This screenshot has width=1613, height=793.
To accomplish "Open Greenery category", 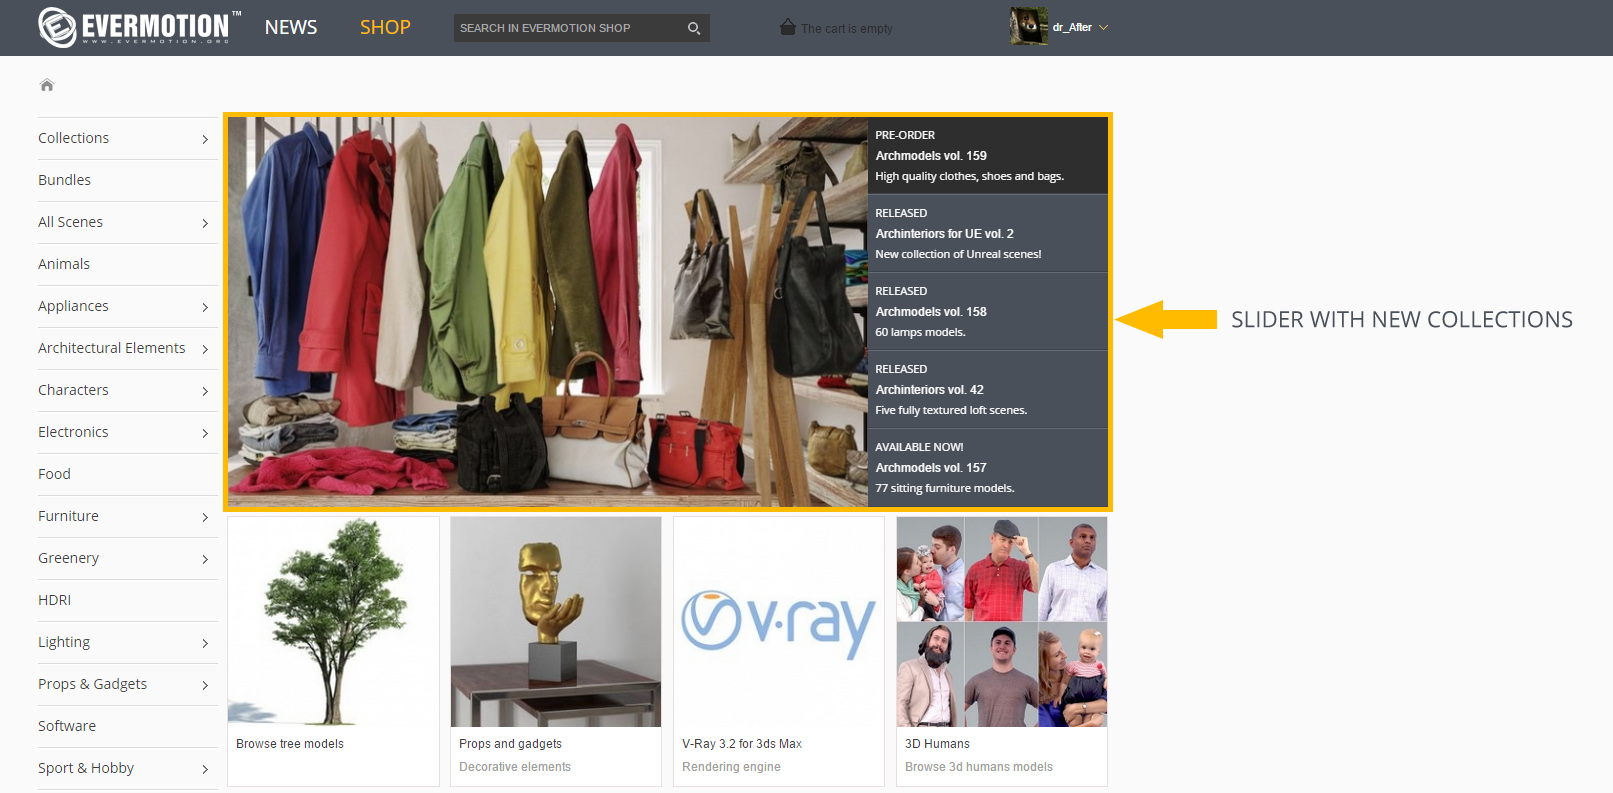I will coord(68,558).
